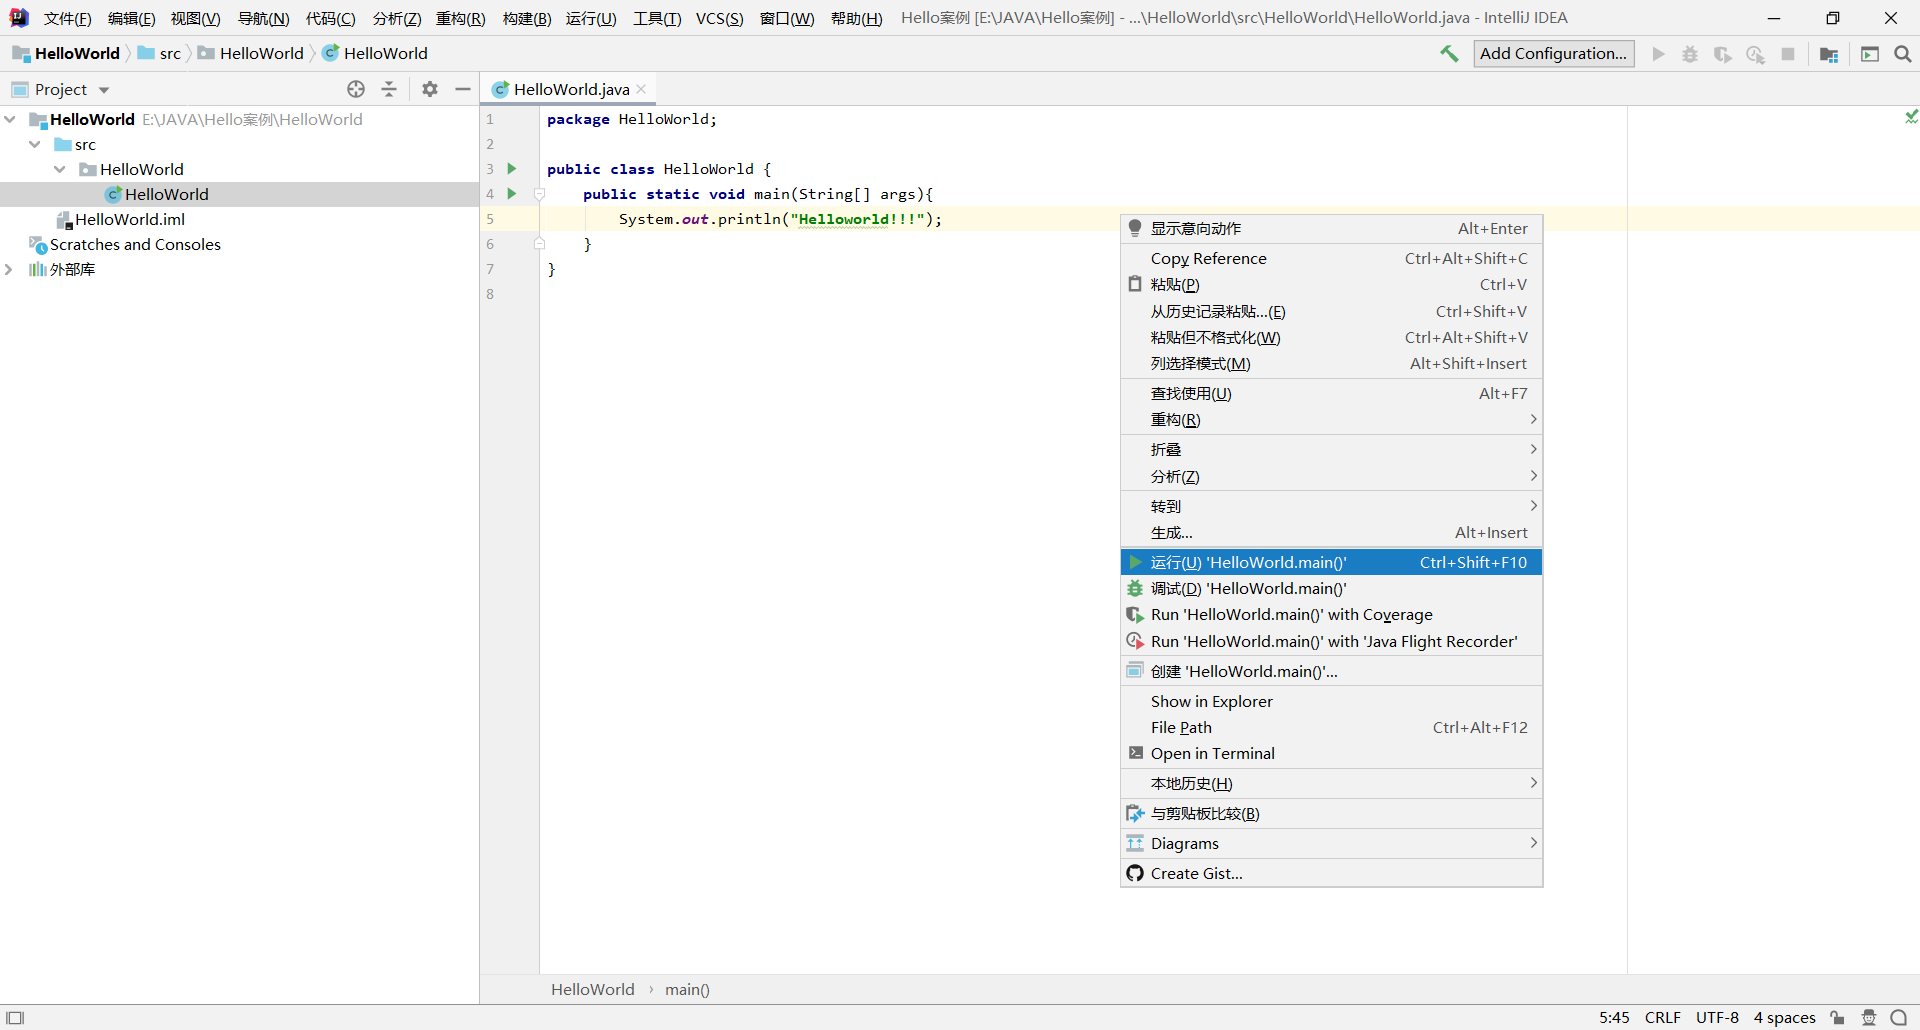Collapse the src folder node

(35, 144)
